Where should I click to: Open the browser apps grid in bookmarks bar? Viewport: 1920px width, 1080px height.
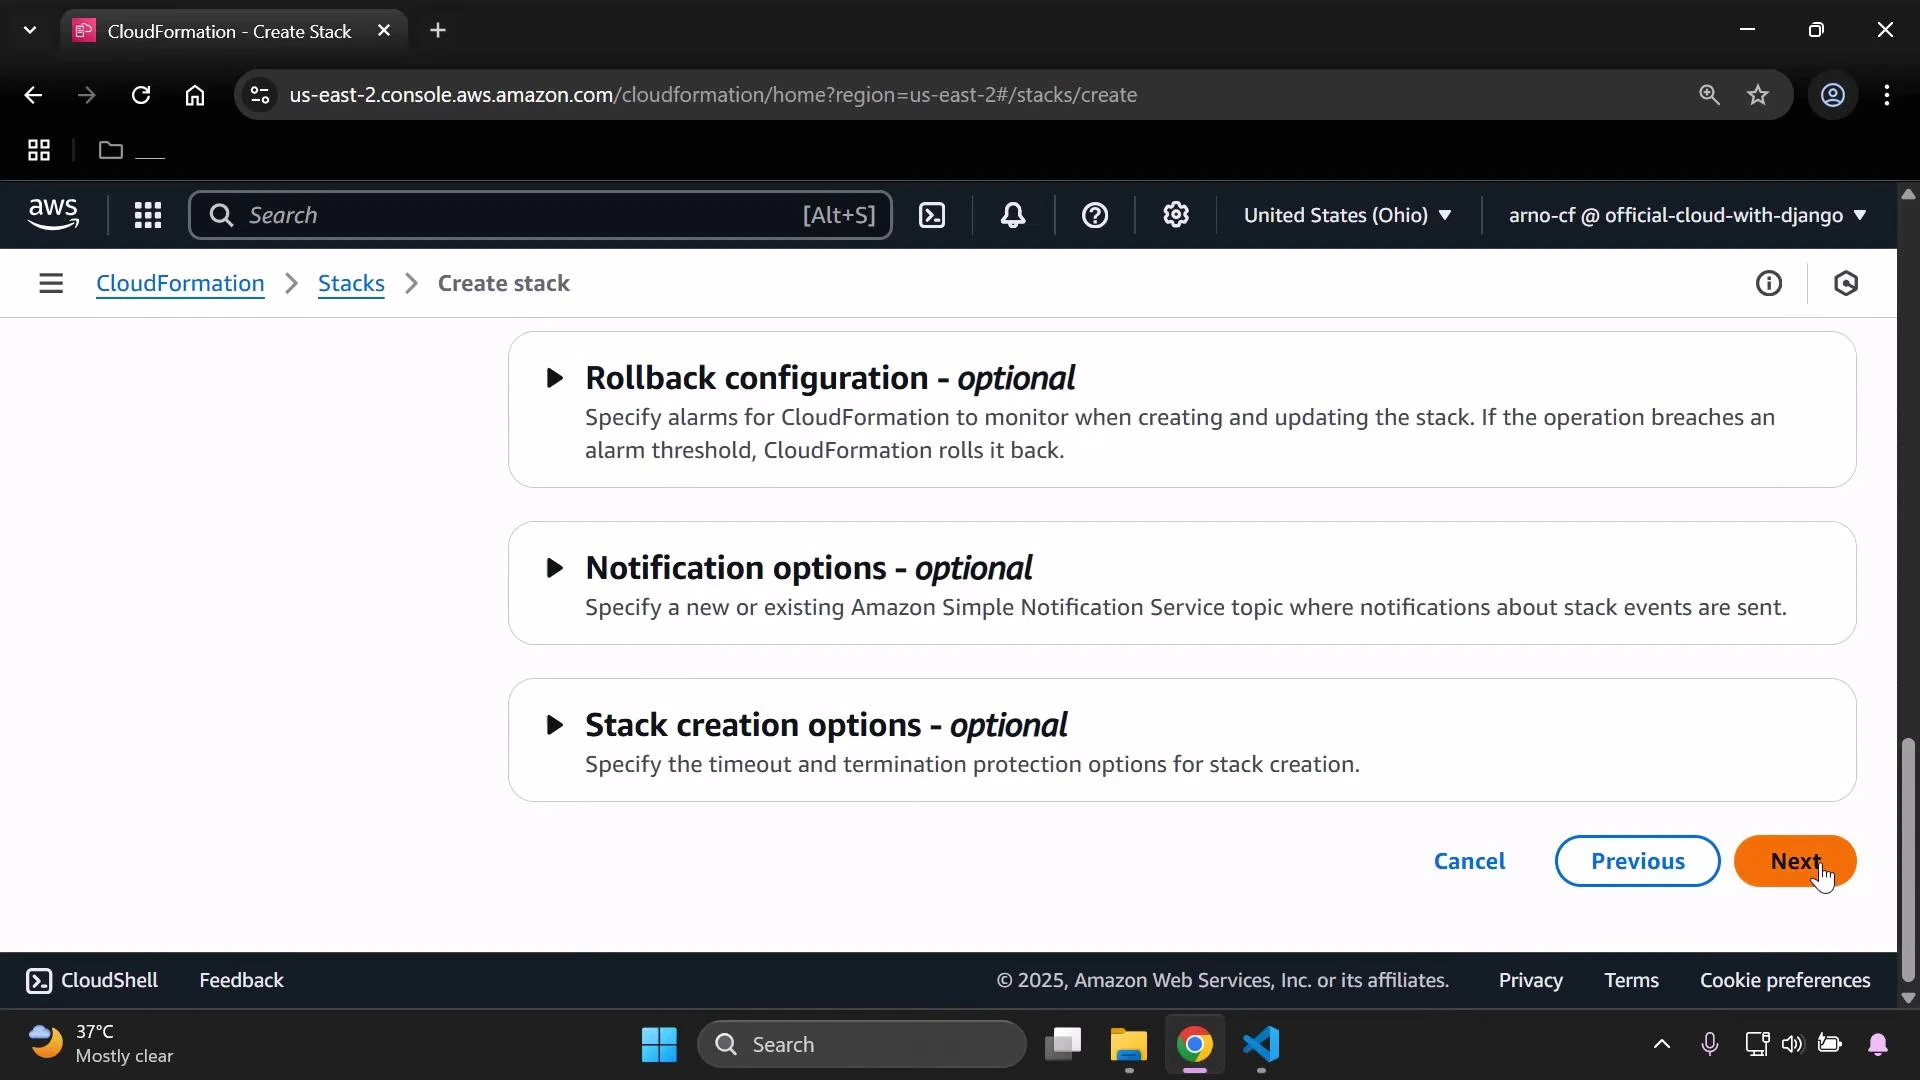pos(39,151)
